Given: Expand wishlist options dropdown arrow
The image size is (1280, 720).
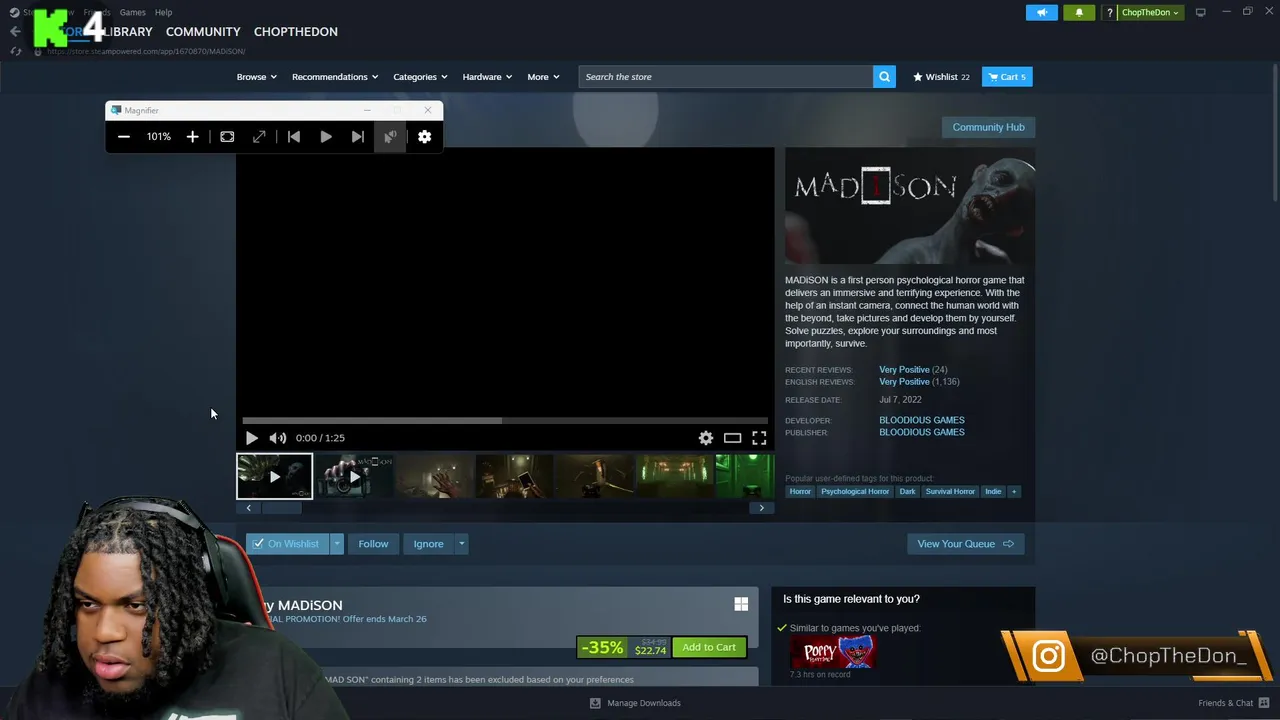Looking at the screenshot, I should (x=337, y=544).
